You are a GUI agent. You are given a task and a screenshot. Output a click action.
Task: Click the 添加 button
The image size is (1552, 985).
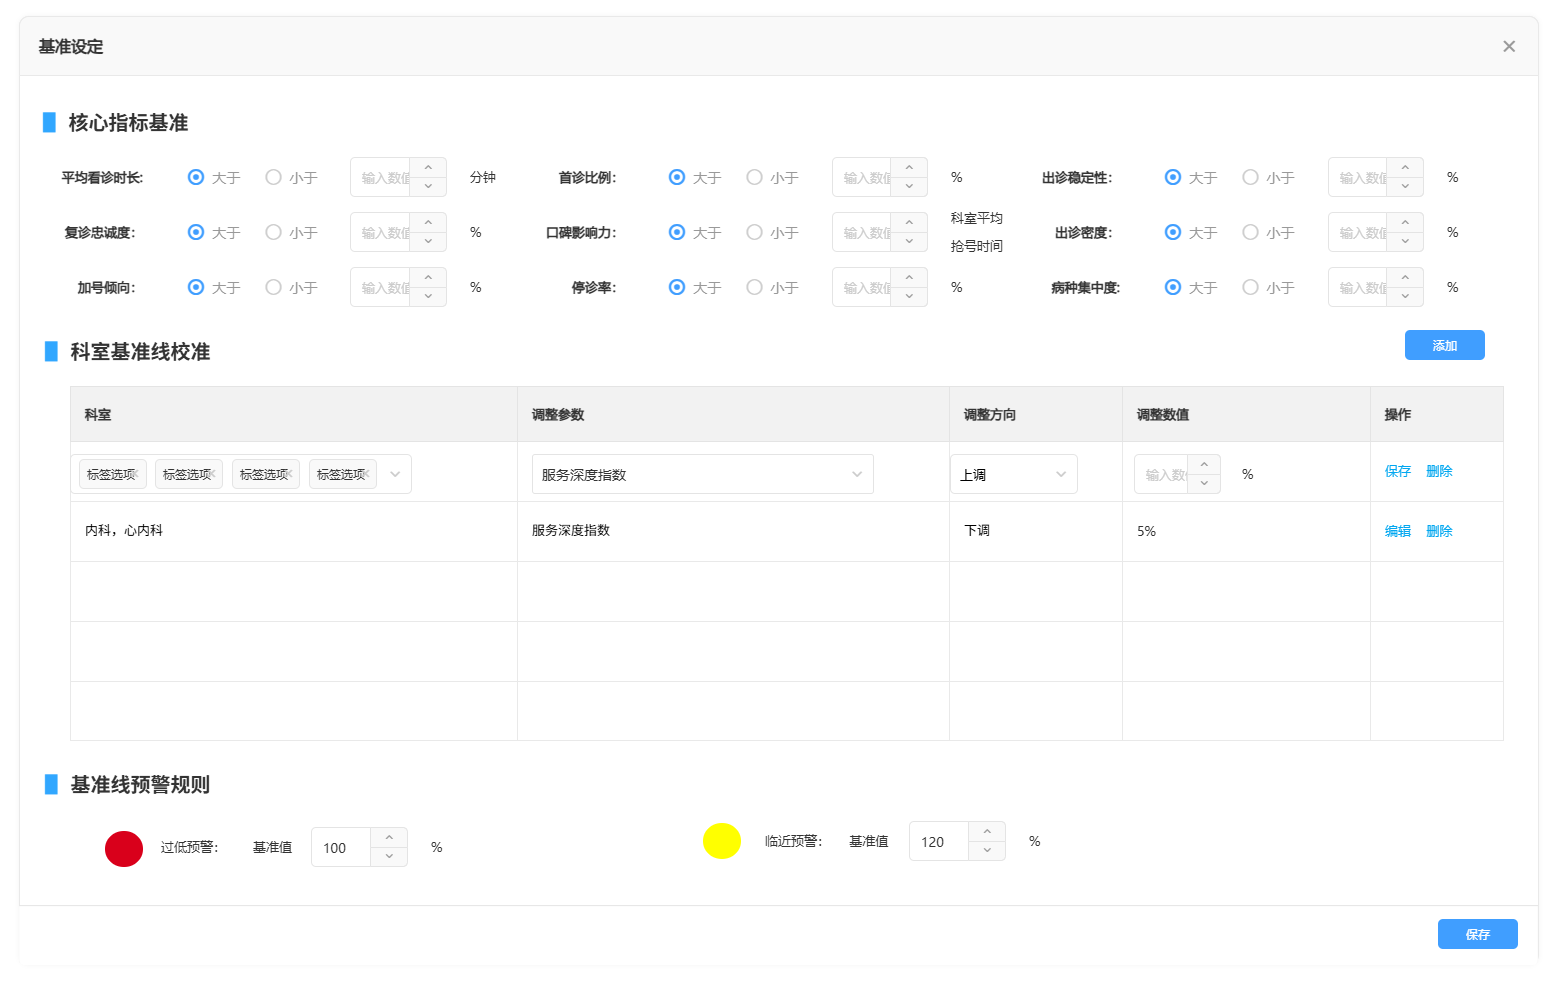(1444, 345)
